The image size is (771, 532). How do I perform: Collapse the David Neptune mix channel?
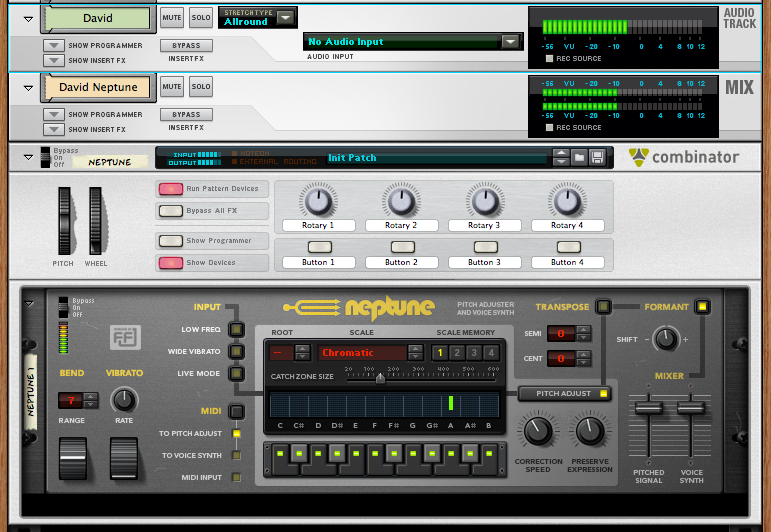29,88
